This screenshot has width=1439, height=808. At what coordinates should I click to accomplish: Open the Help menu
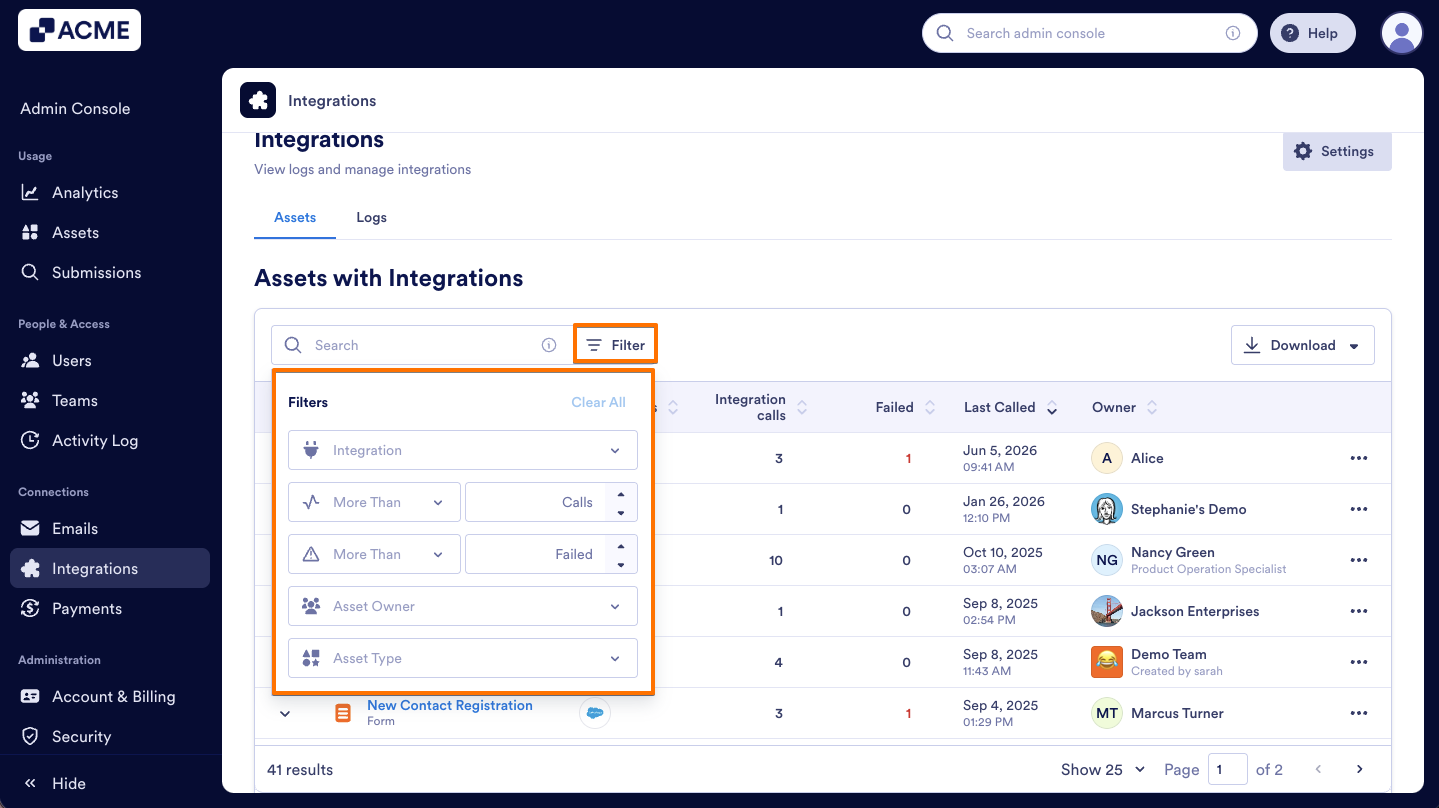tap(1312, 33)
